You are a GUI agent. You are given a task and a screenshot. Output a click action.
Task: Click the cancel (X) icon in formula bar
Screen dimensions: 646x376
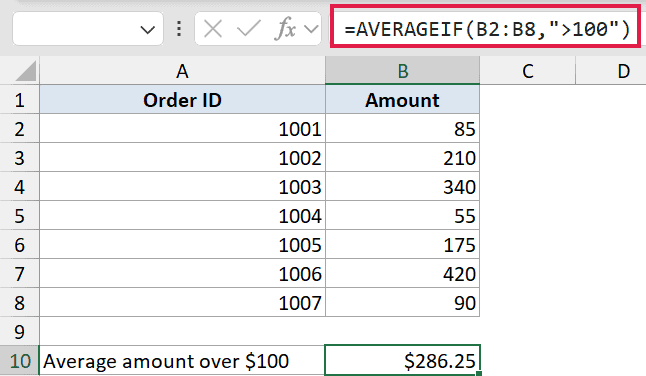point(213,29)
